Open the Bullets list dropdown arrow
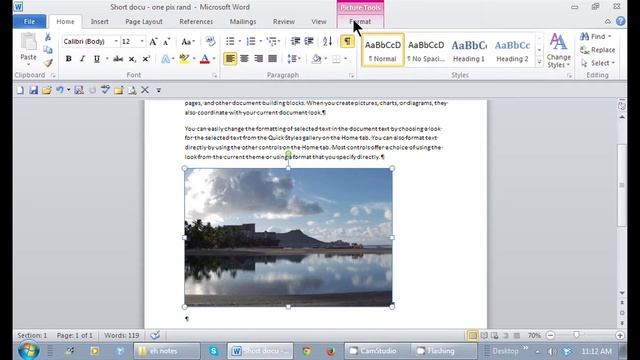Image resolution: width=640 pixels, height=360 pixels. click(x=240, y=41)
